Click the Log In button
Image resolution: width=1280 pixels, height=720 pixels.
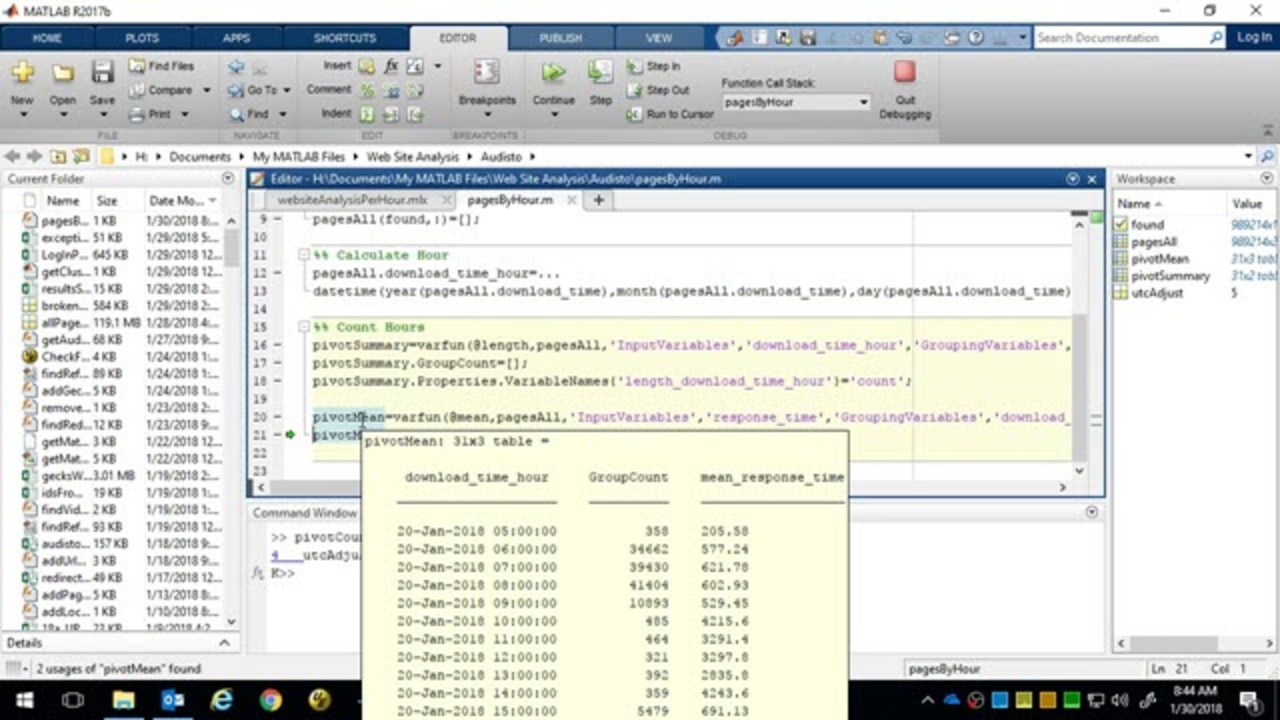point(1254,37)
